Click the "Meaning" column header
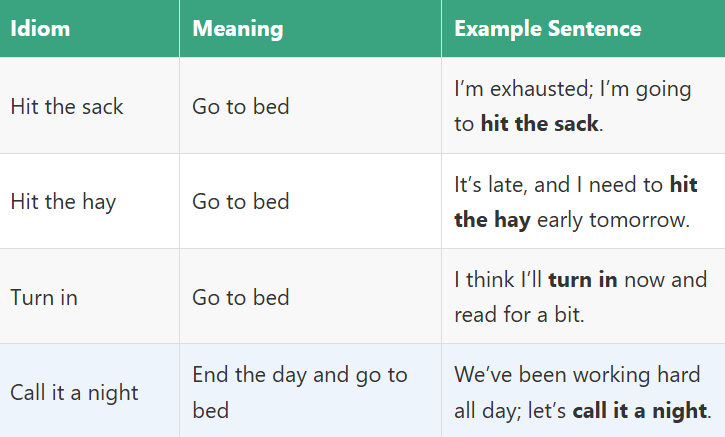This screenshot has width=725, height=437. (x=237, y=29)
